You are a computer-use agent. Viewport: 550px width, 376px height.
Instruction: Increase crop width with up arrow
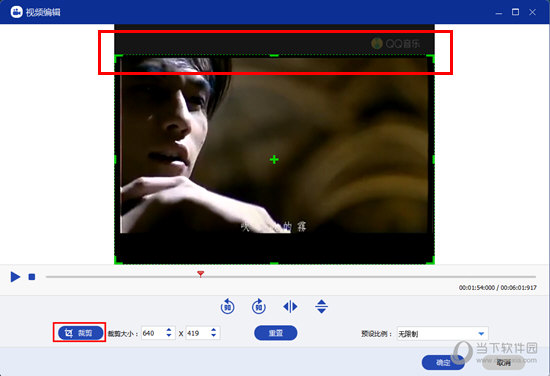(169, 330)
